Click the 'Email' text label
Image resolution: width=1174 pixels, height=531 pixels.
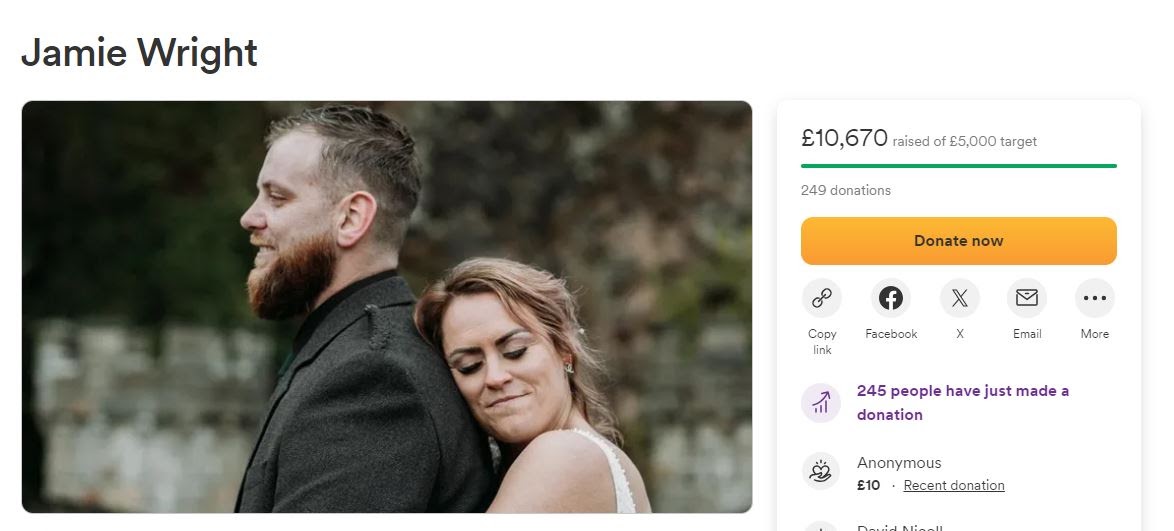[x=1027, y=334]
